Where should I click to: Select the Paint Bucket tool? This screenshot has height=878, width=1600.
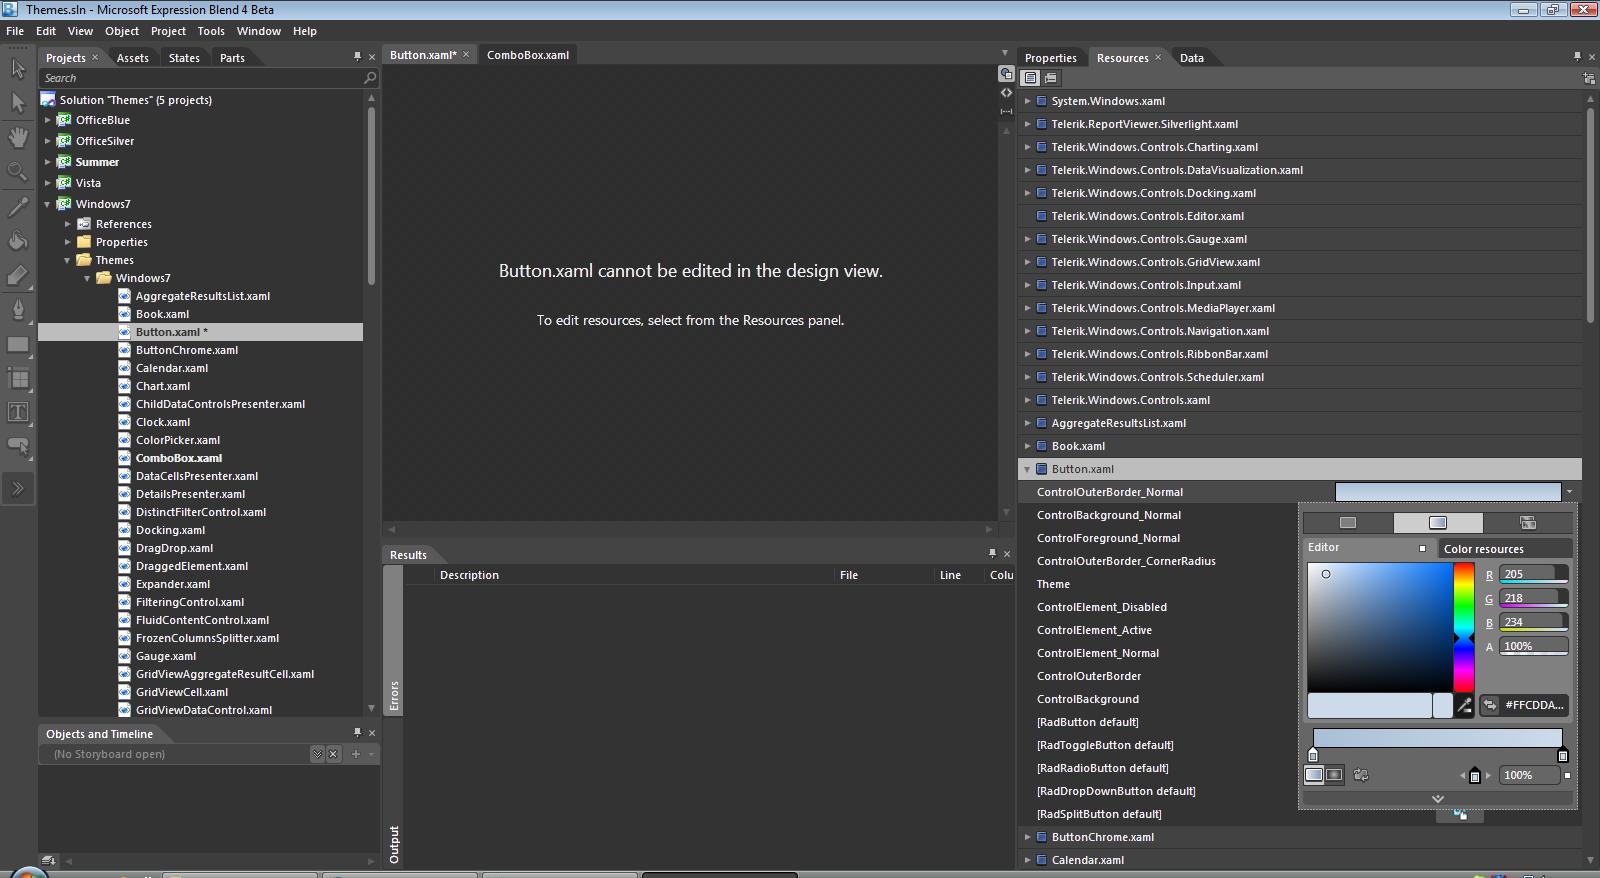18,240
